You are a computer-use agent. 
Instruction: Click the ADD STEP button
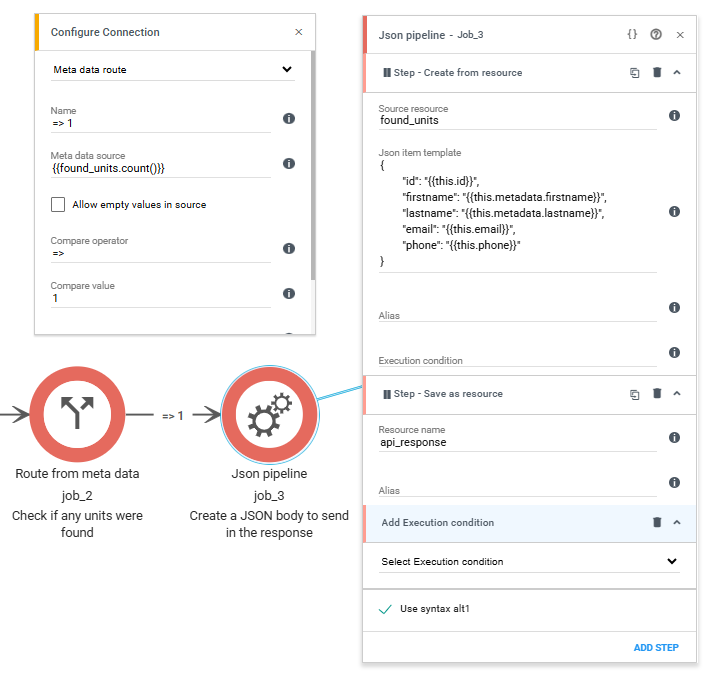click(656, 647)
